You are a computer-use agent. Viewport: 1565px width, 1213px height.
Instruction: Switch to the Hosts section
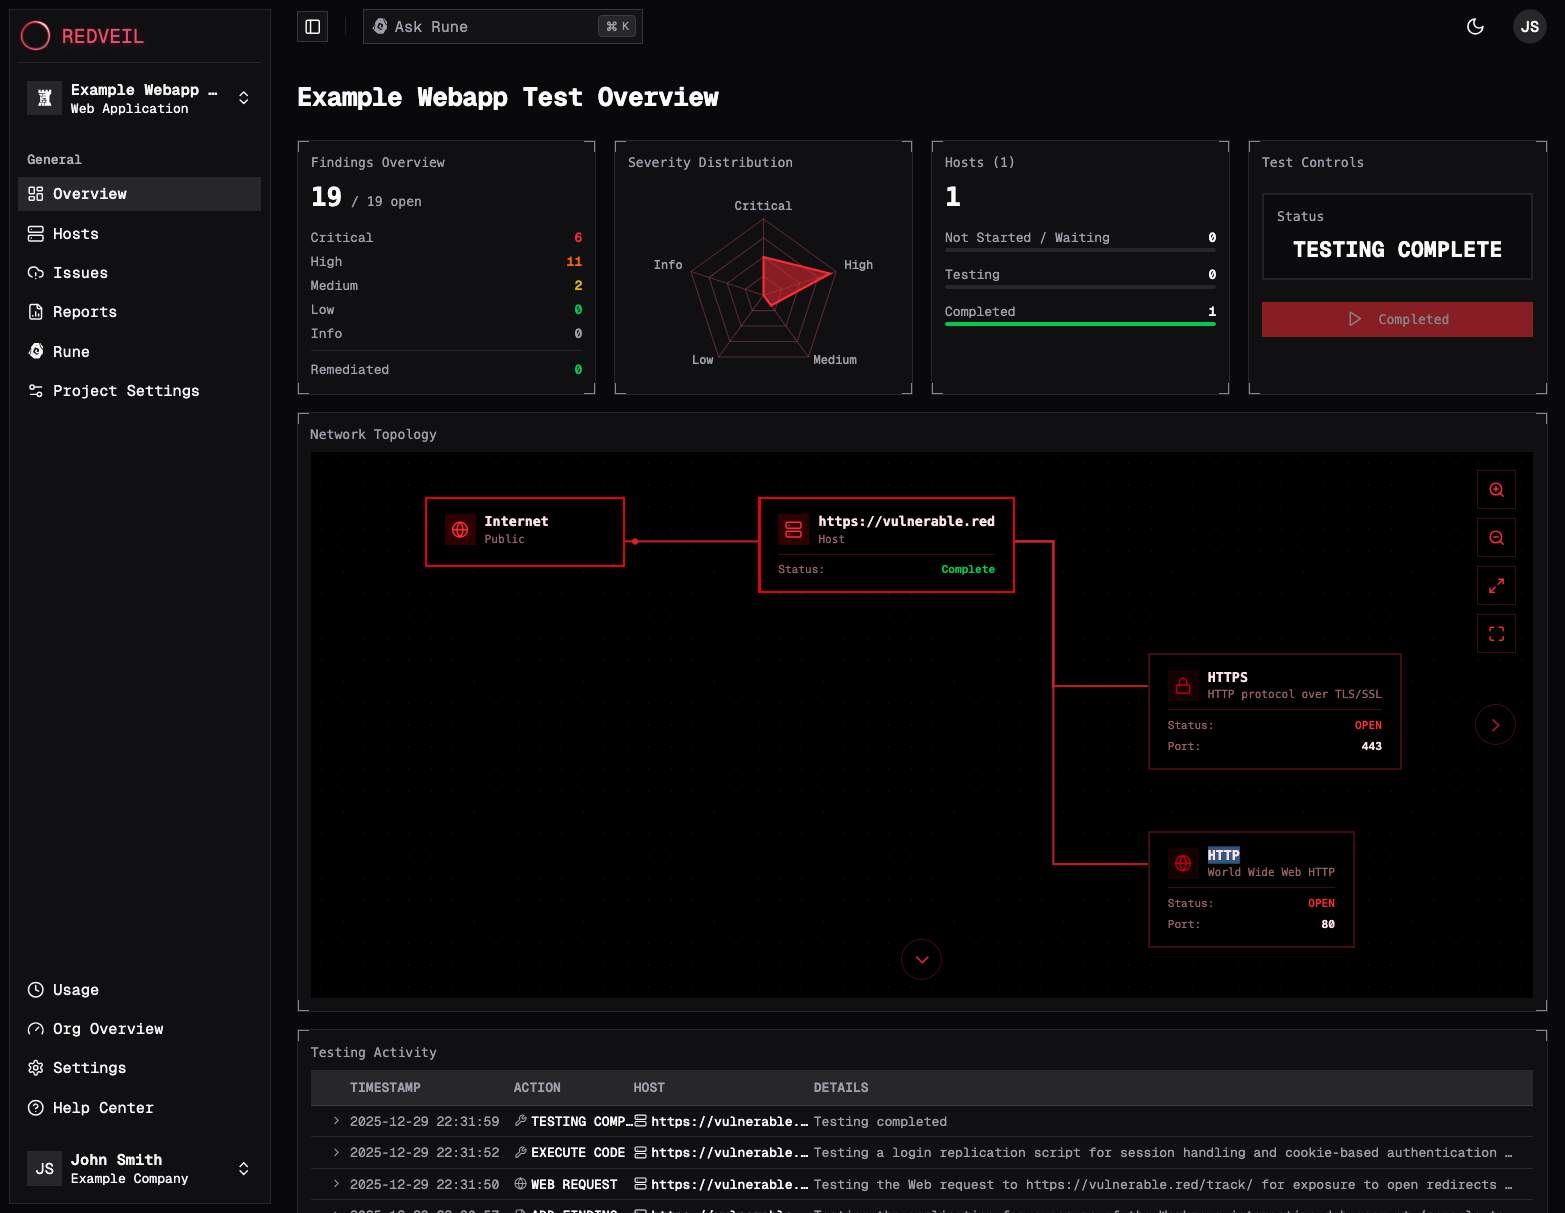(x=75, y=233)
